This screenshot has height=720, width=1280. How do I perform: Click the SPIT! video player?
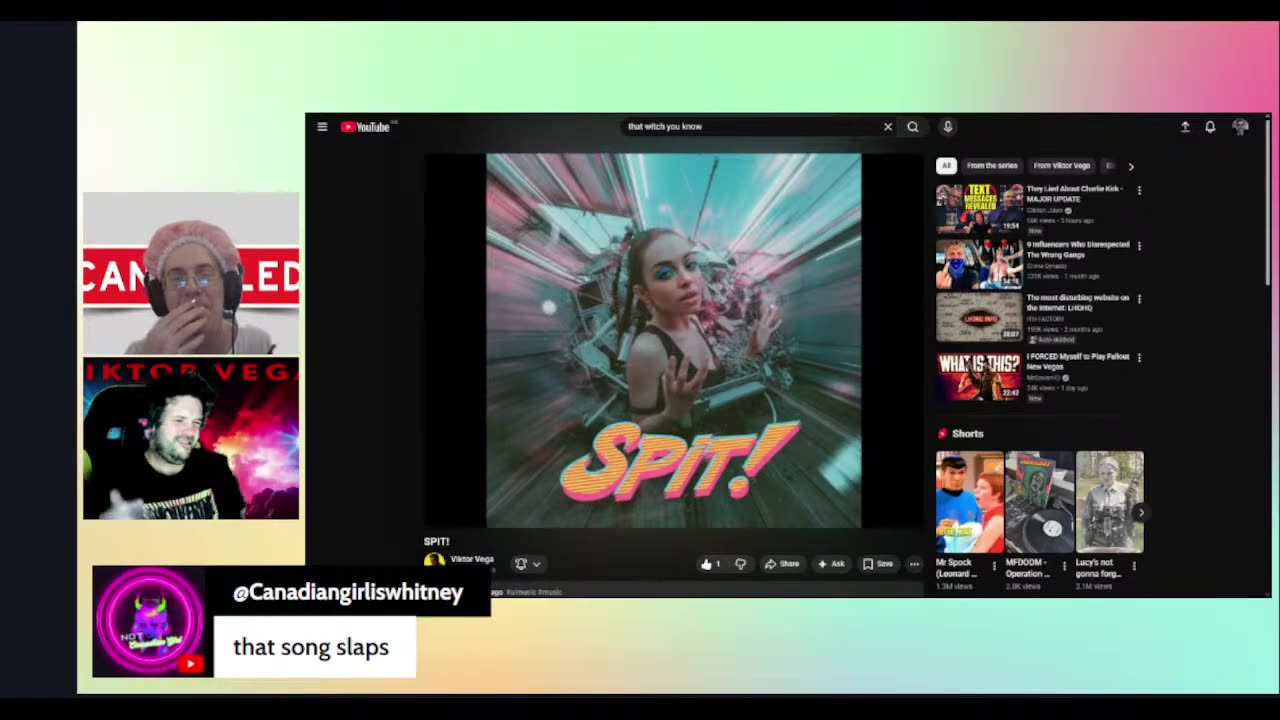tap(673, 340)
